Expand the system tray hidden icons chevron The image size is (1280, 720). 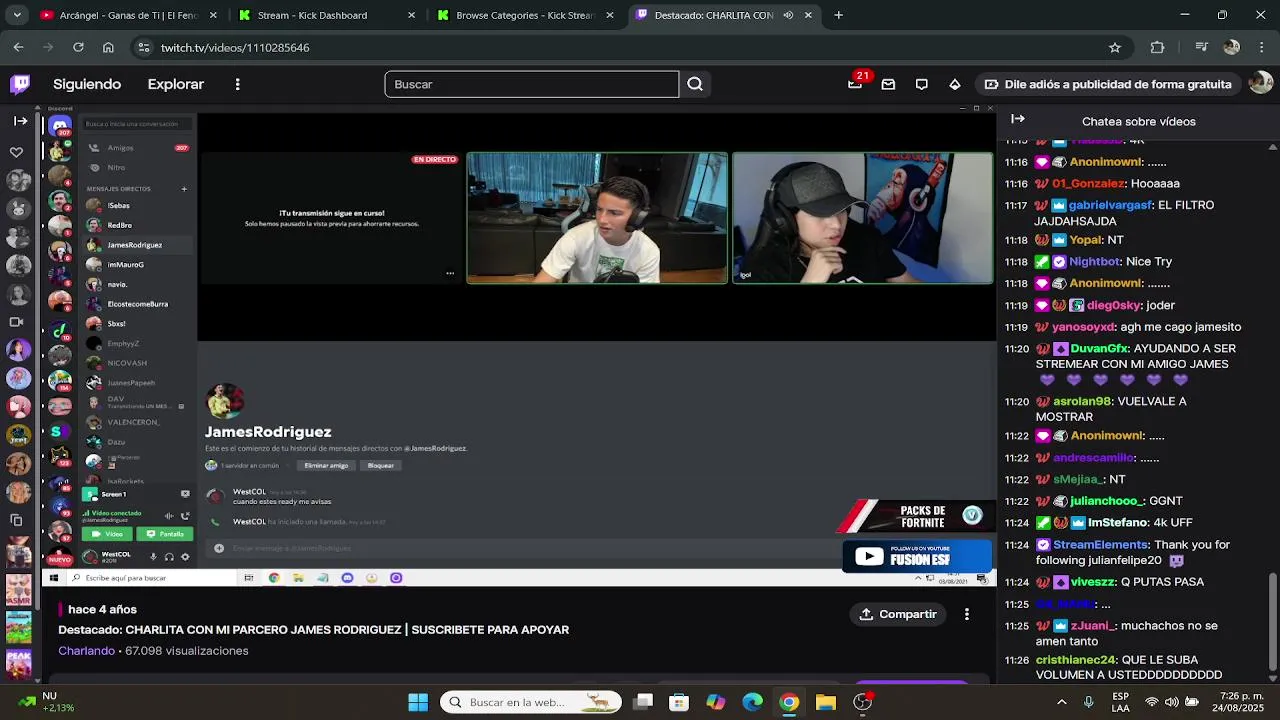[x=1062, y=702]
